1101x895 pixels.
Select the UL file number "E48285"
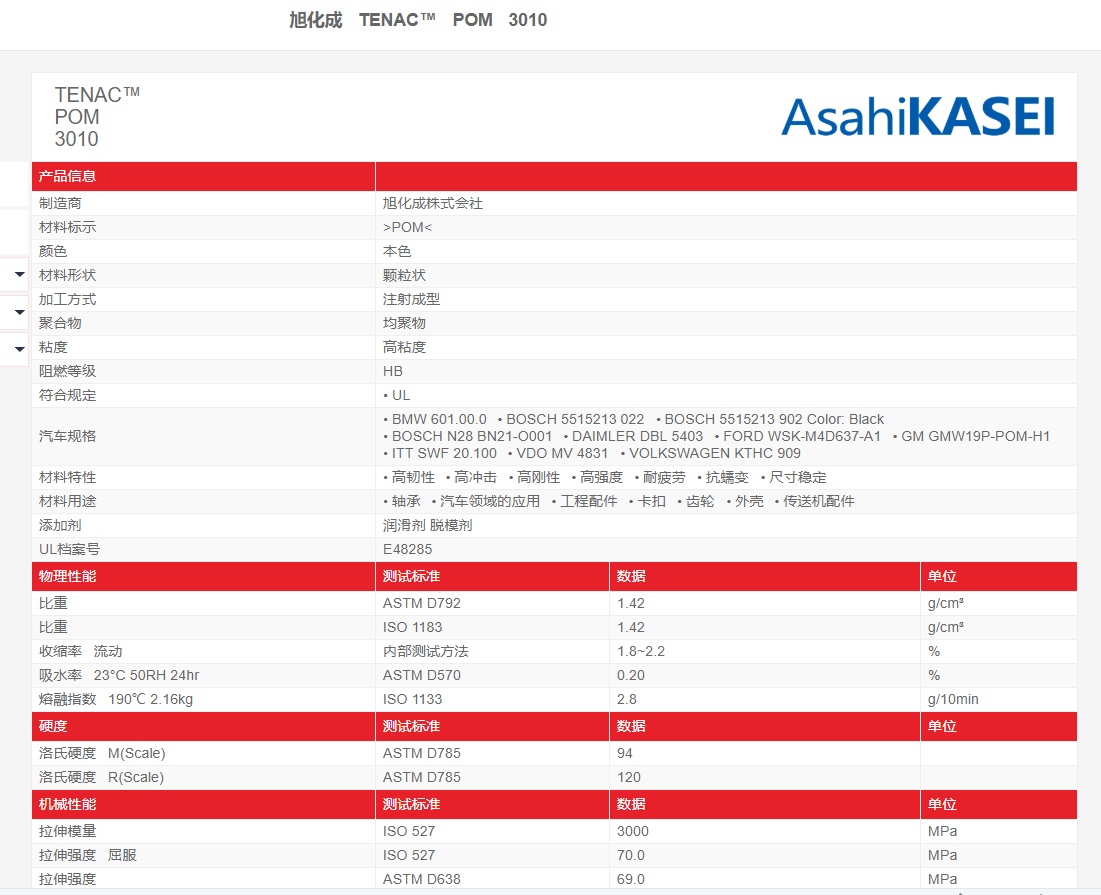[407, 550]
